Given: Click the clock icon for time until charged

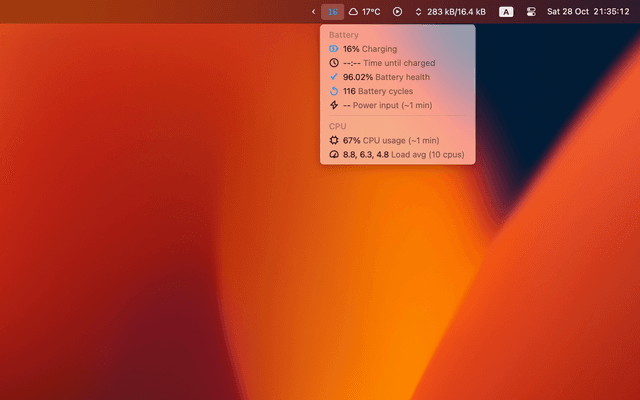Looking at the screenshot, I should tap(334, 62).
